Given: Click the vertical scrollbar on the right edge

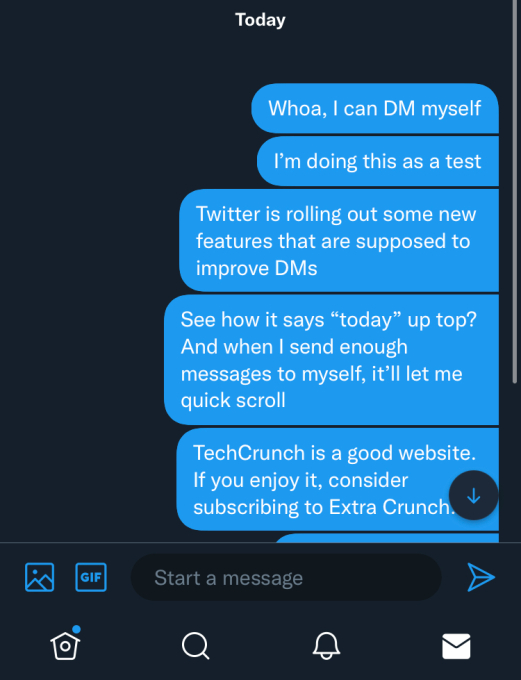Looking at the screenshot, I should 514,191.
